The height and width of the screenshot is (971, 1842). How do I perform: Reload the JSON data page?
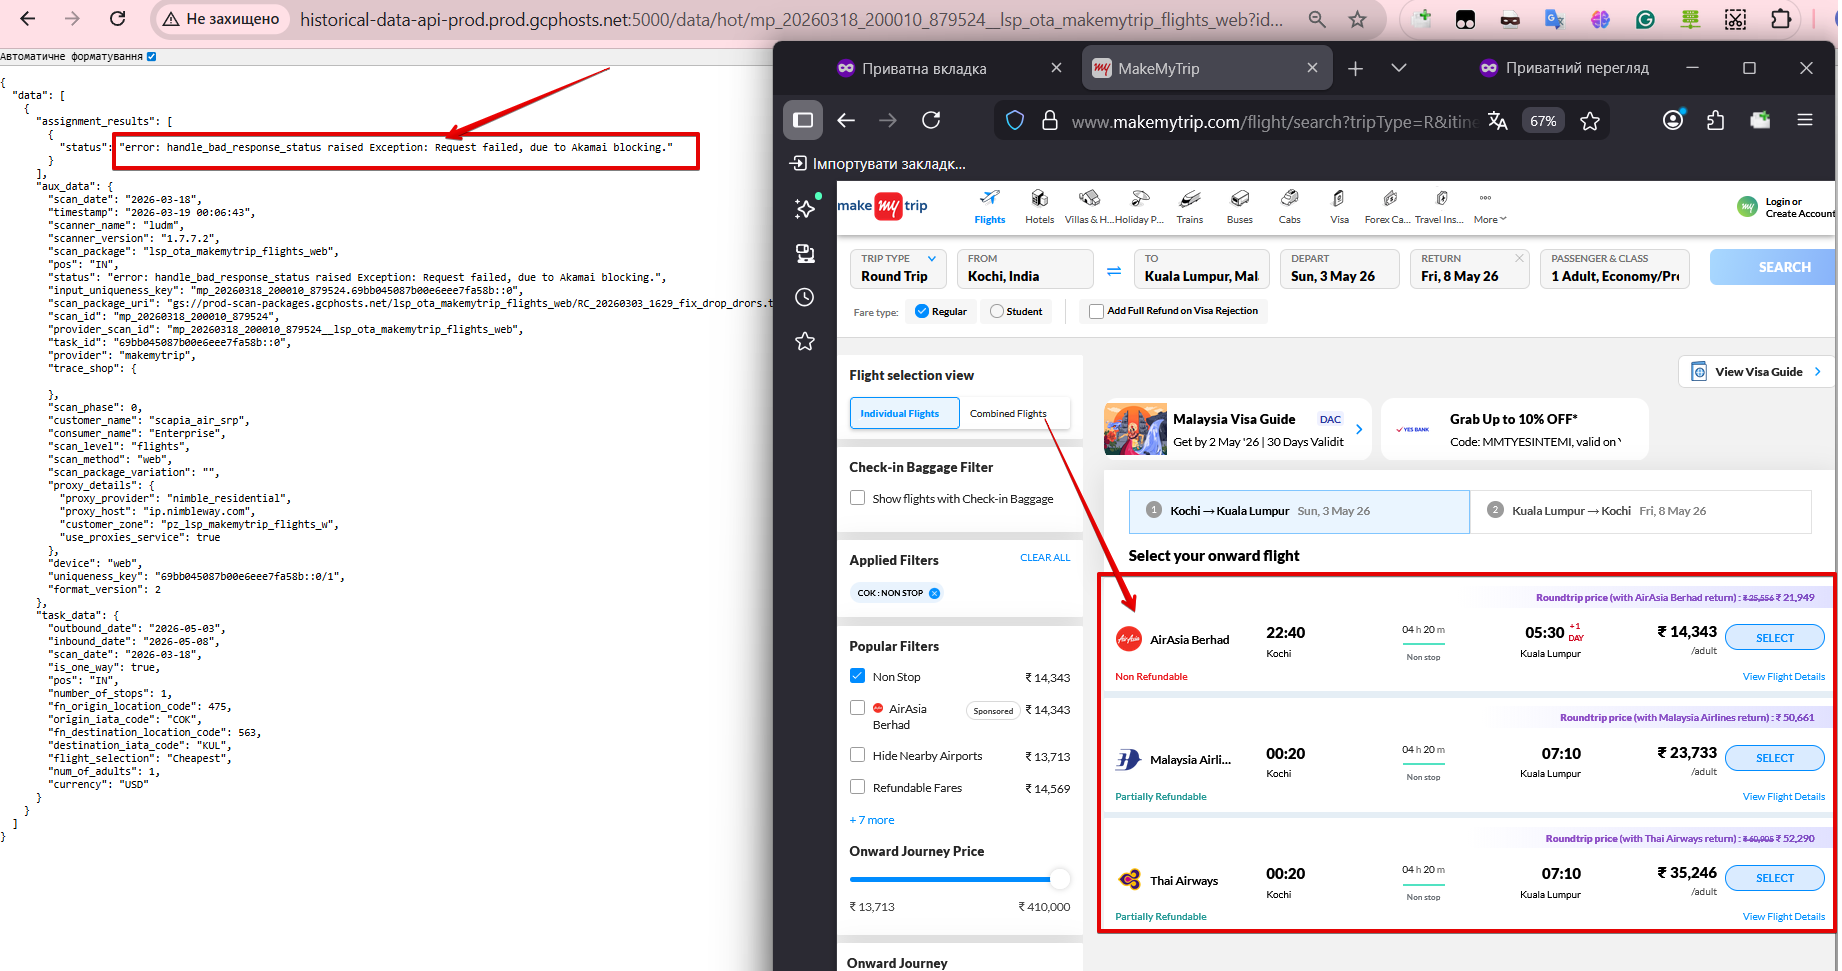(x=117, y=18)
